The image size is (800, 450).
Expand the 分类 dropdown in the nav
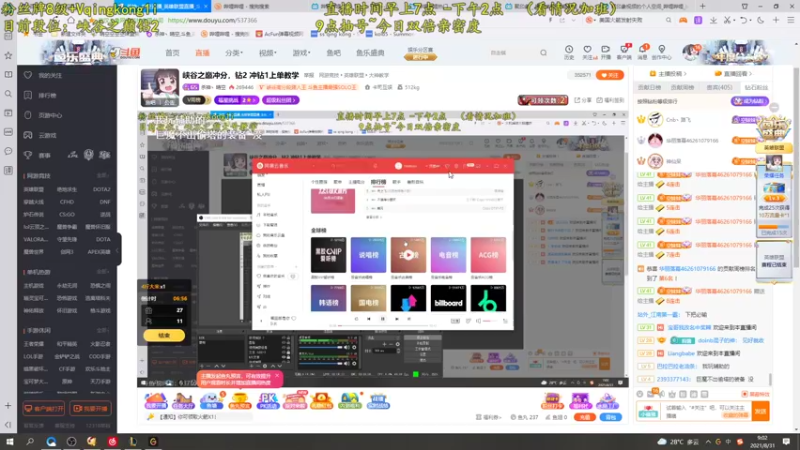tap(234, 53)
